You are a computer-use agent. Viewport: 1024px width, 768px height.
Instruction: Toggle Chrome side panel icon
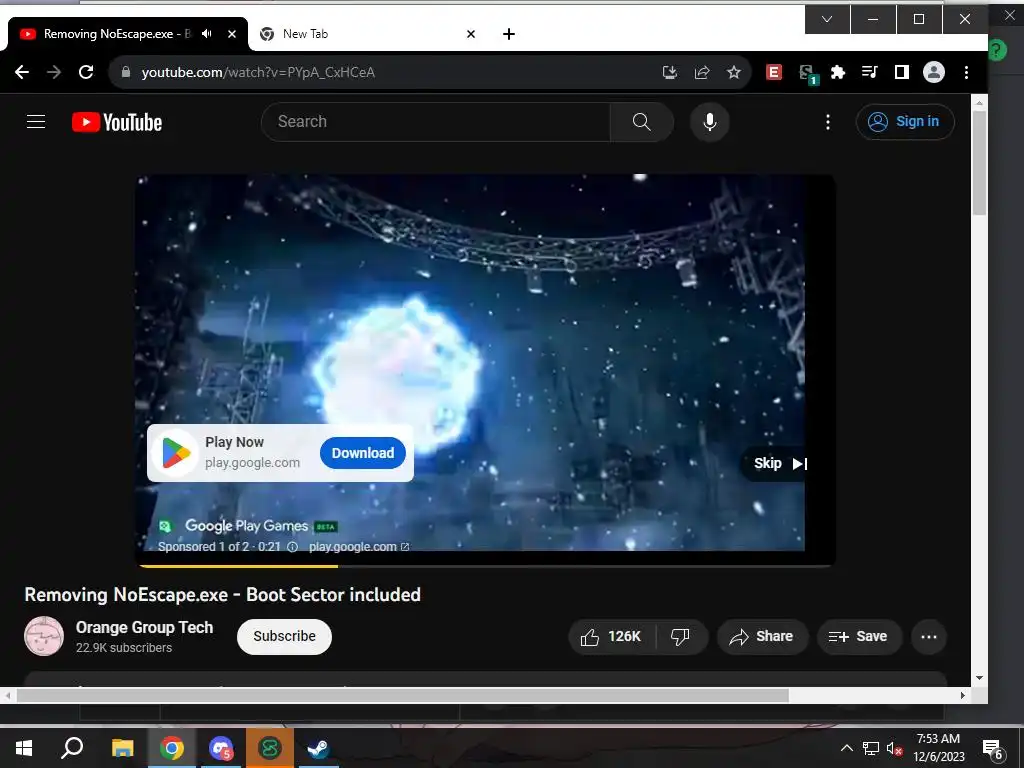pyautogui.click(x=902, y=72)
